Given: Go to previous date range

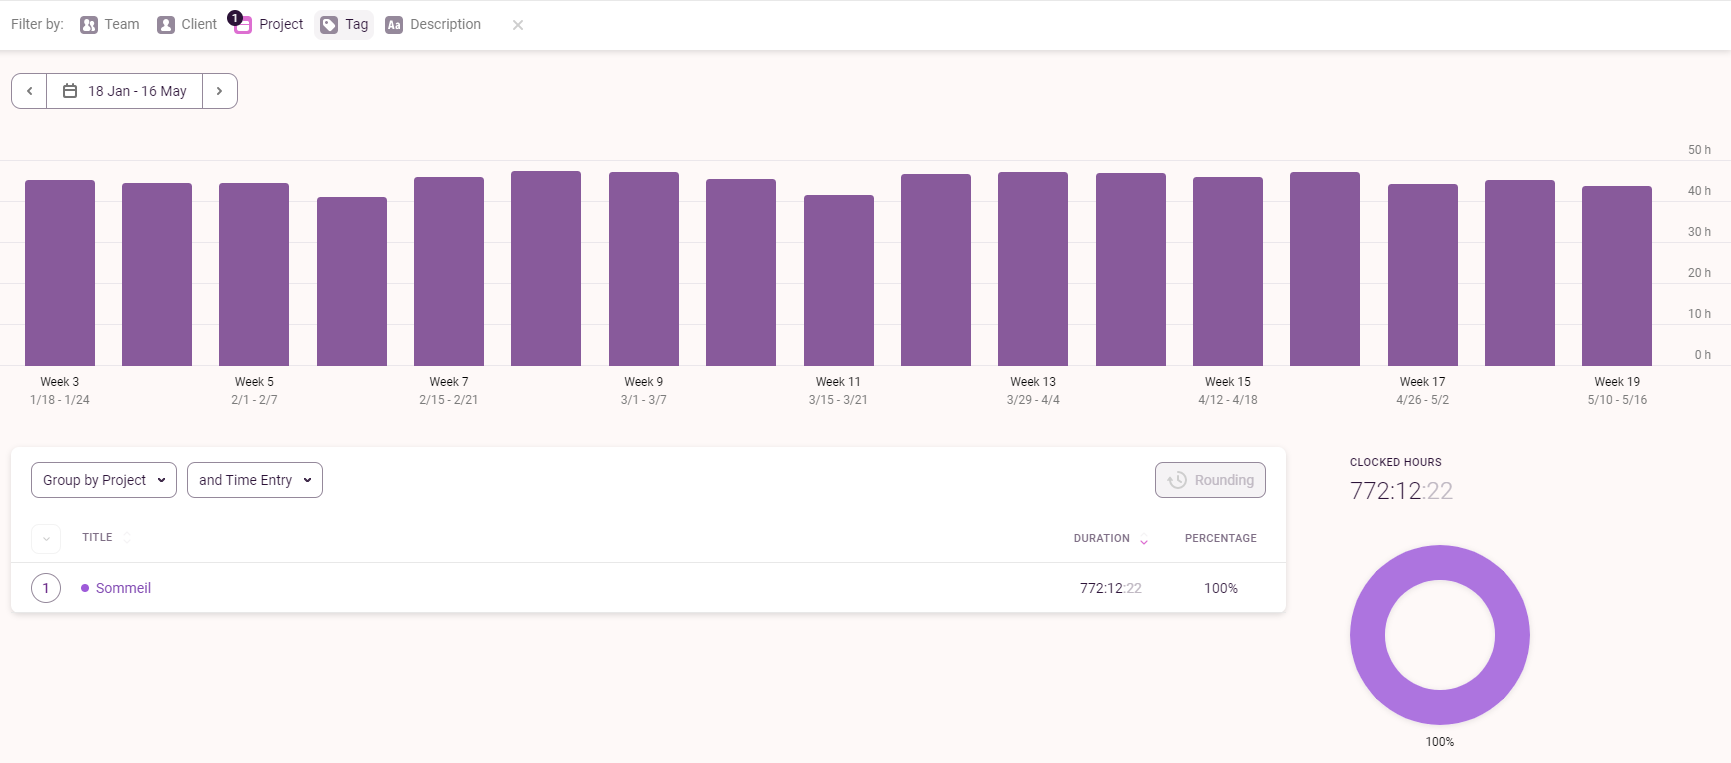Looking at the screenshot, I should pyautogui.click(x=30, y=91).
